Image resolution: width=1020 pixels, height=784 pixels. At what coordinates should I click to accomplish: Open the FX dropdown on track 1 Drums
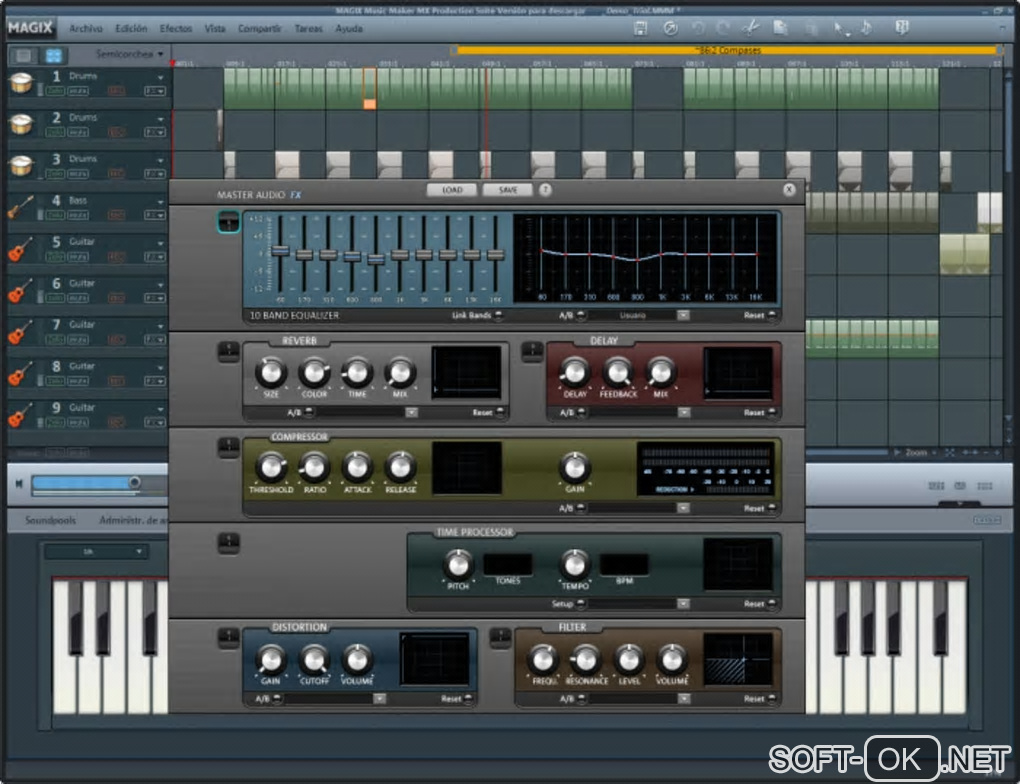point(155,91)
